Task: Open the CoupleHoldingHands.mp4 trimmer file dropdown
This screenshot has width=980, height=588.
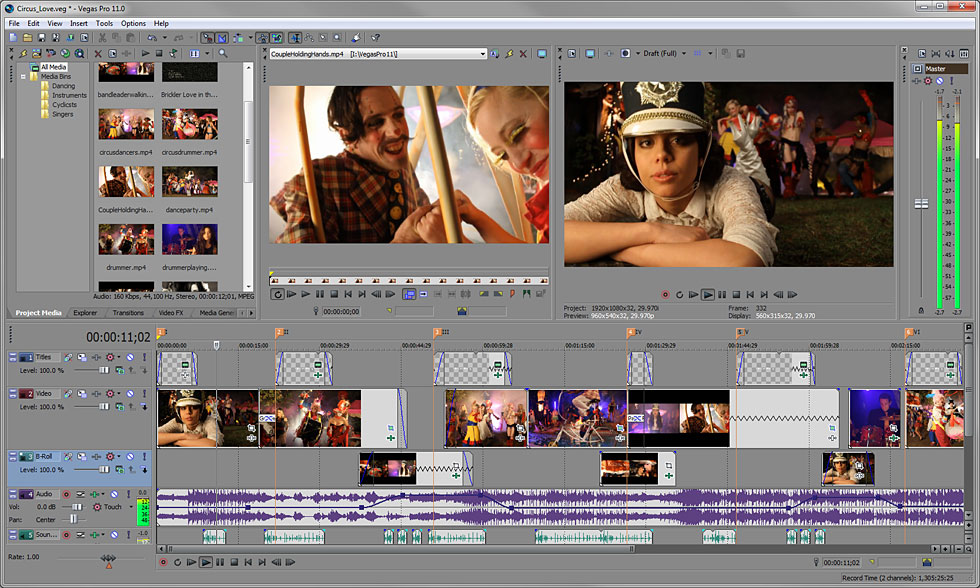Action: (x=483, y=54)
